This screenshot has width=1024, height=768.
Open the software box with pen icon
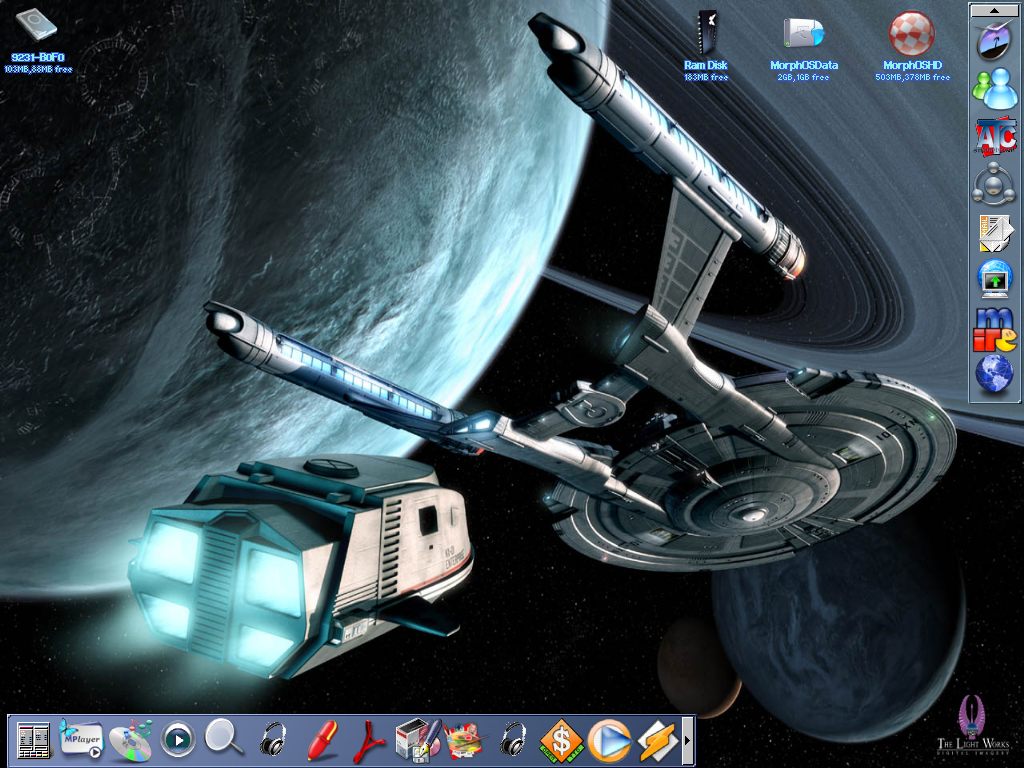pos(418,741)
